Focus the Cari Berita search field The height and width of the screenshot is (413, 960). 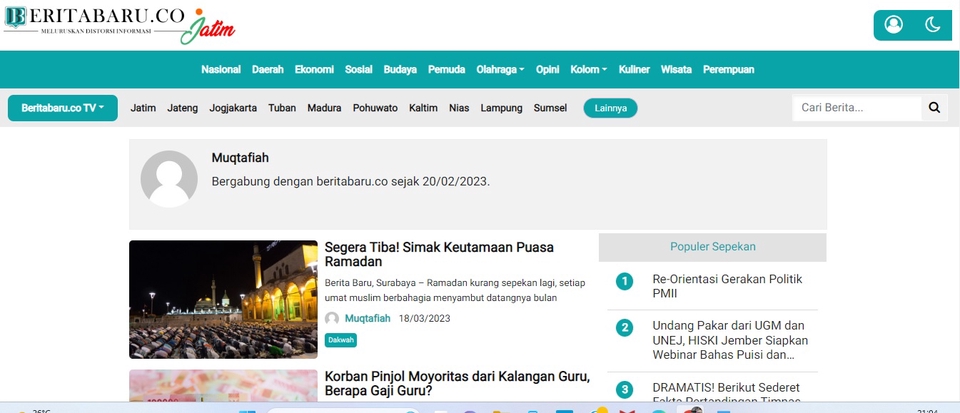(857, 108)
